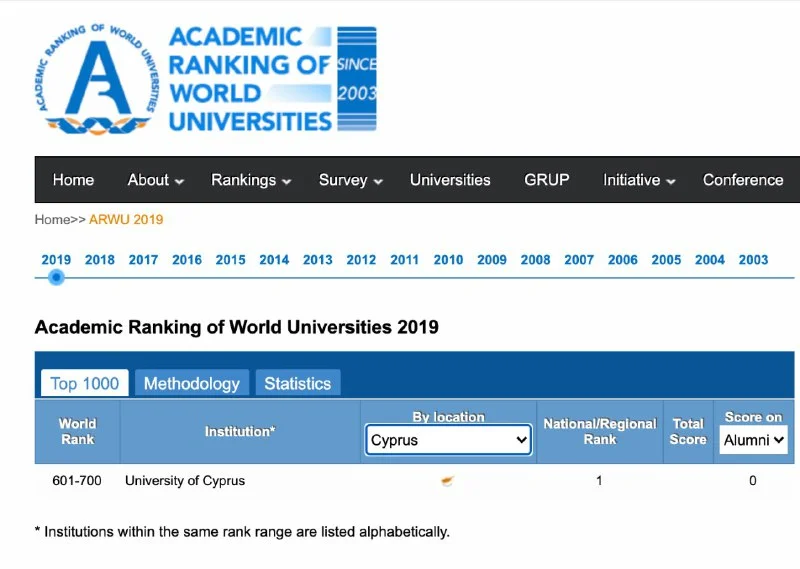Image resolution: width=800 pixels, height=569 pixels.
Task: Open the Conference page
Action: coord(742,180)
